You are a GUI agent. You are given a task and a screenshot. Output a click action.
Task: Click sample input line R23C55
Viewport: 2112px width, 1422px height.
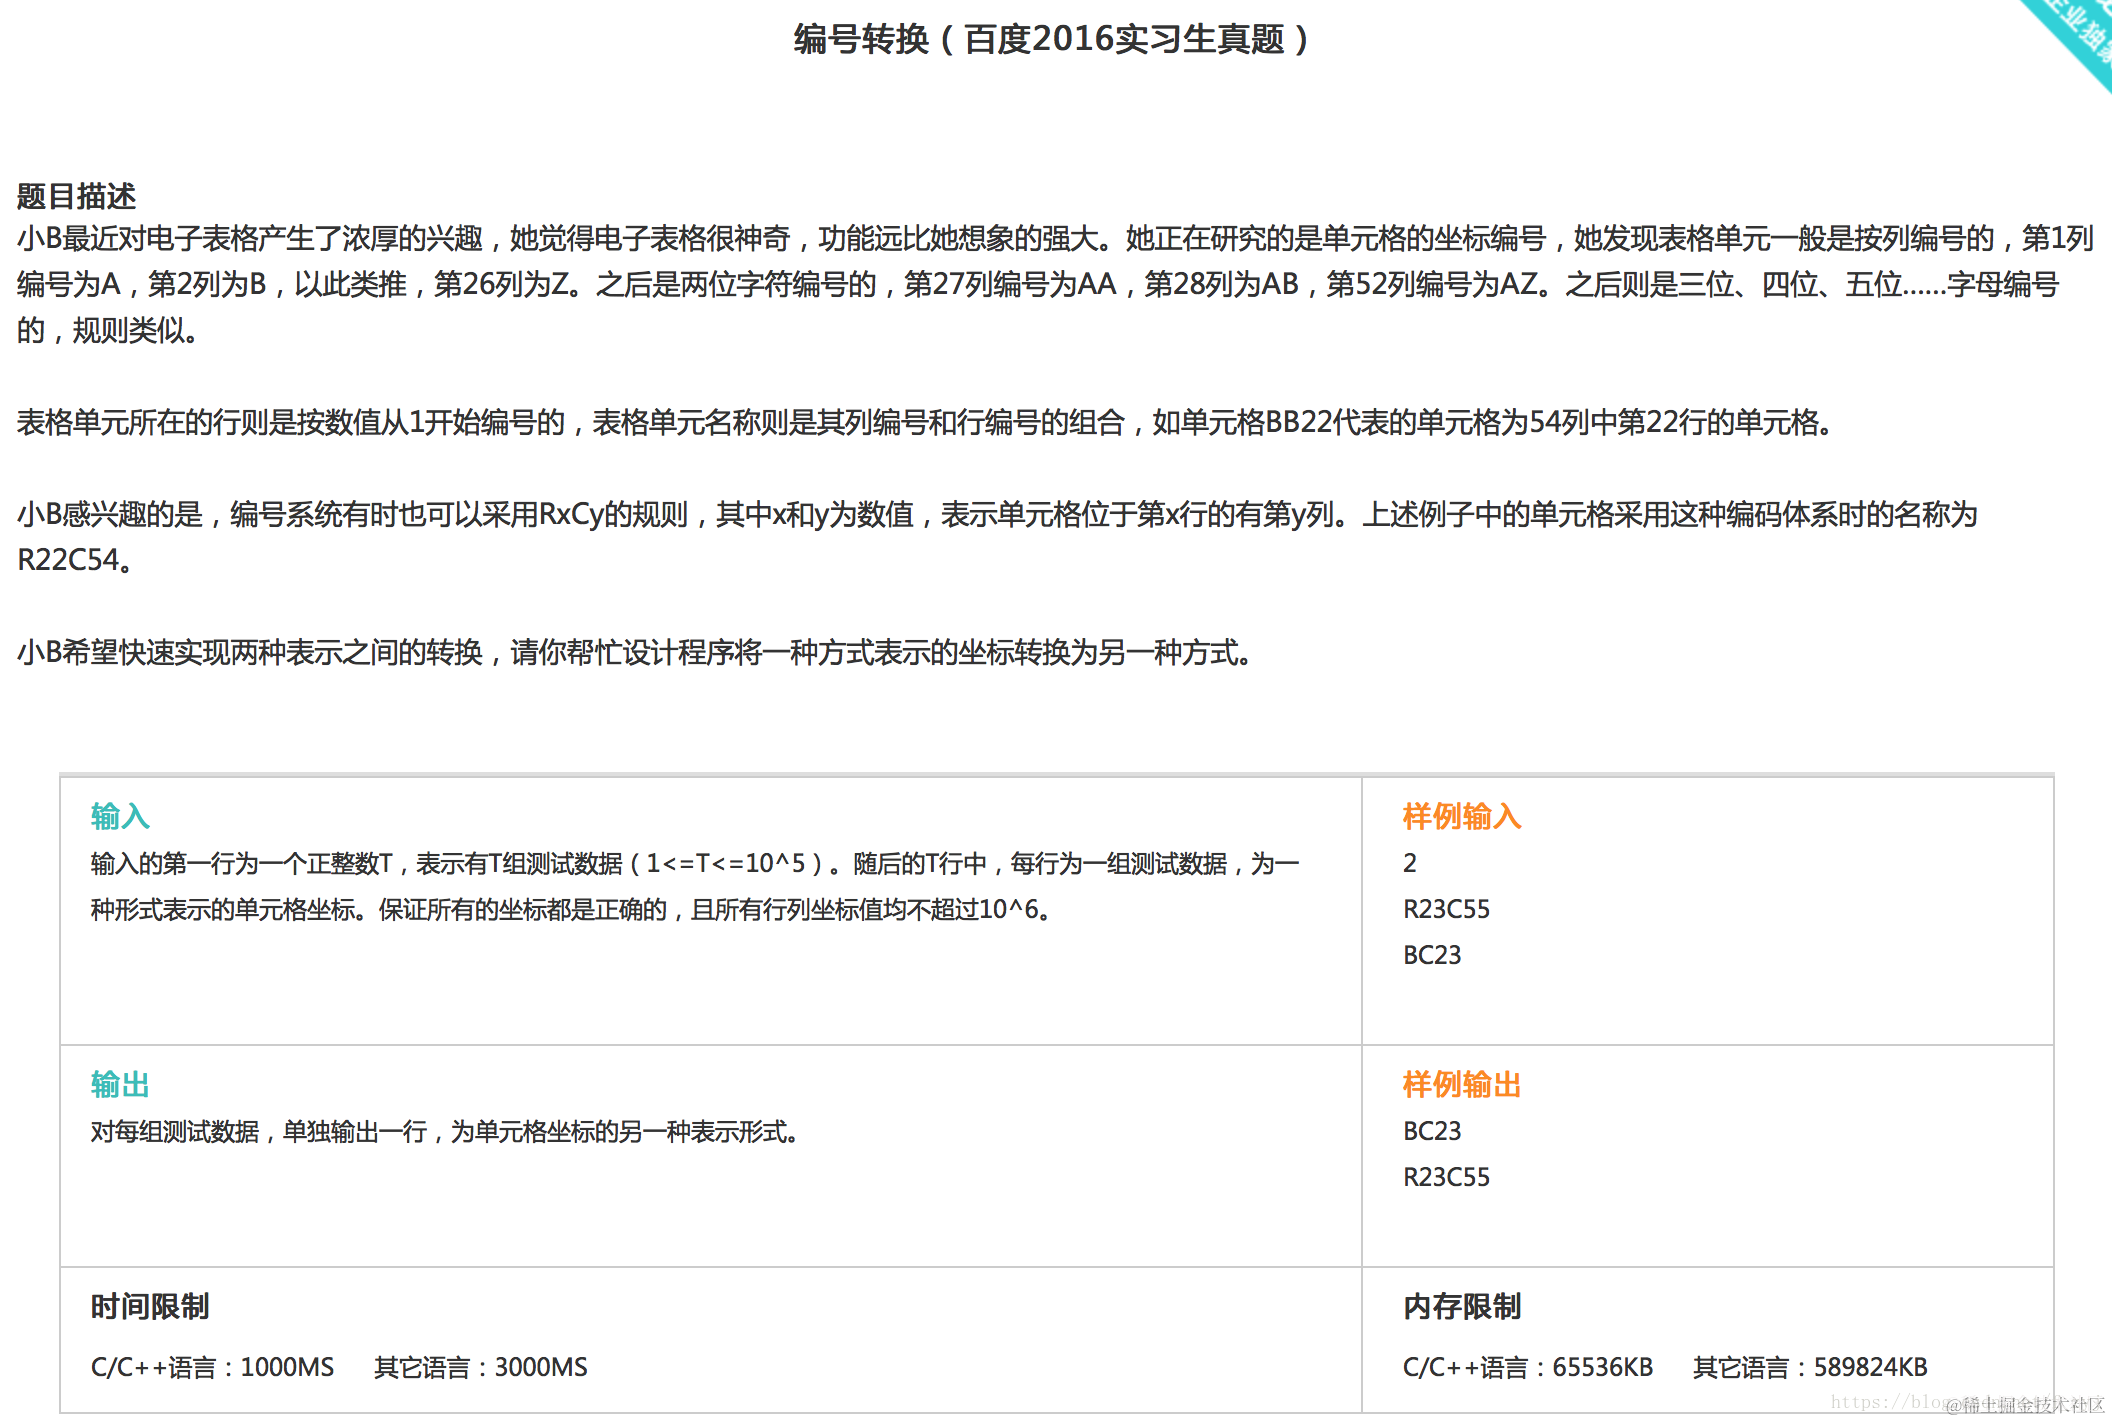[x=1446, y=909]
